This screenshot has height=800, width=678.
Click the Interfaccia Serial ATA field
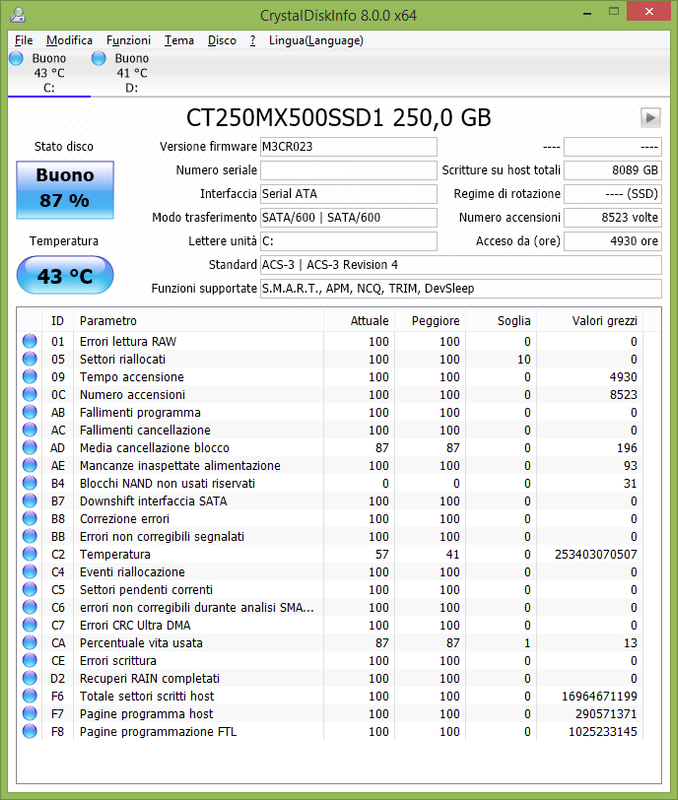[348, 194]
